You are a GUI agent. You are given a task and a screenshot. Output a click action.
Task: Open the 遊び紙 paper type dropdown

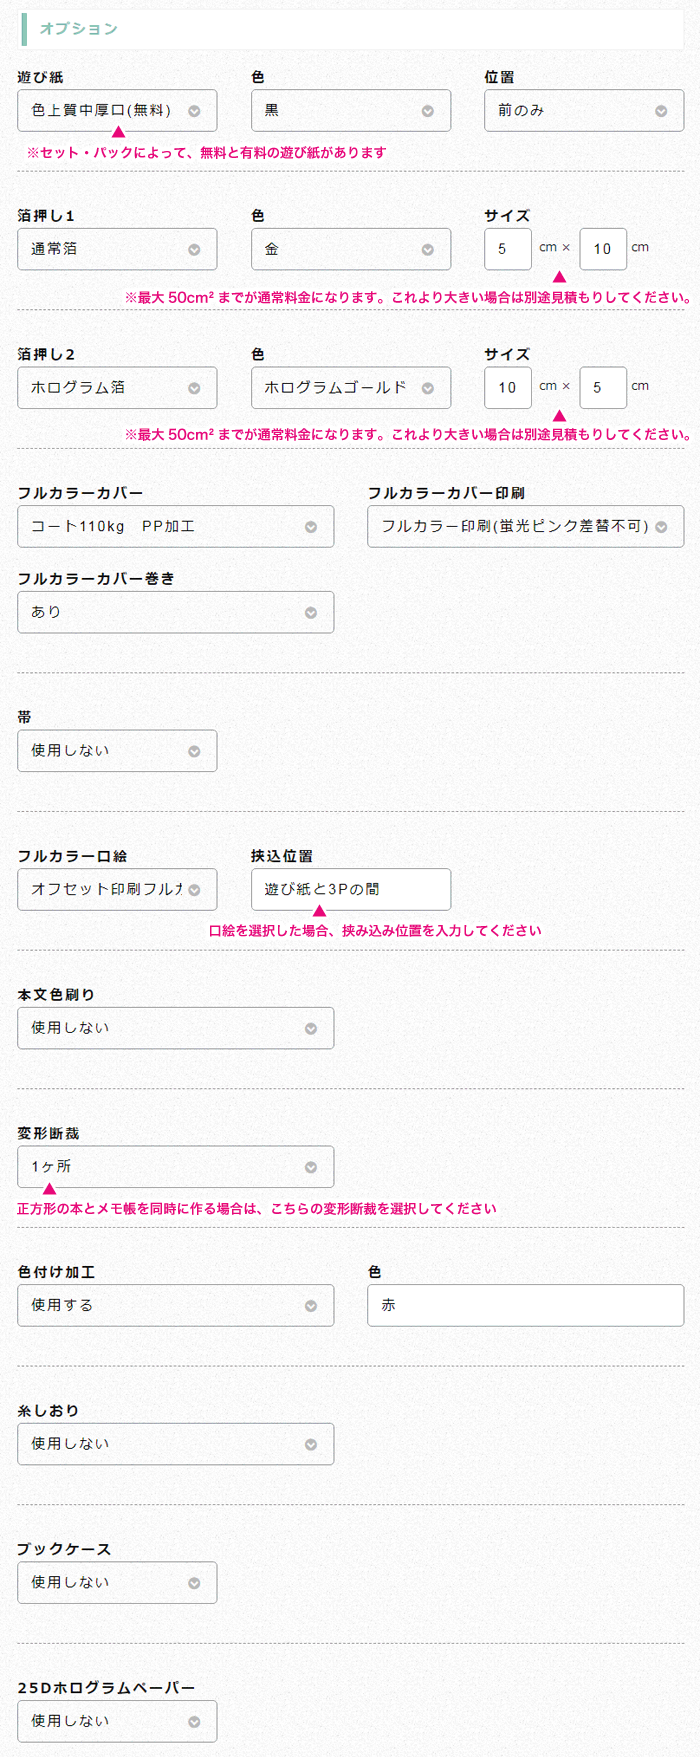coord(117,110)
